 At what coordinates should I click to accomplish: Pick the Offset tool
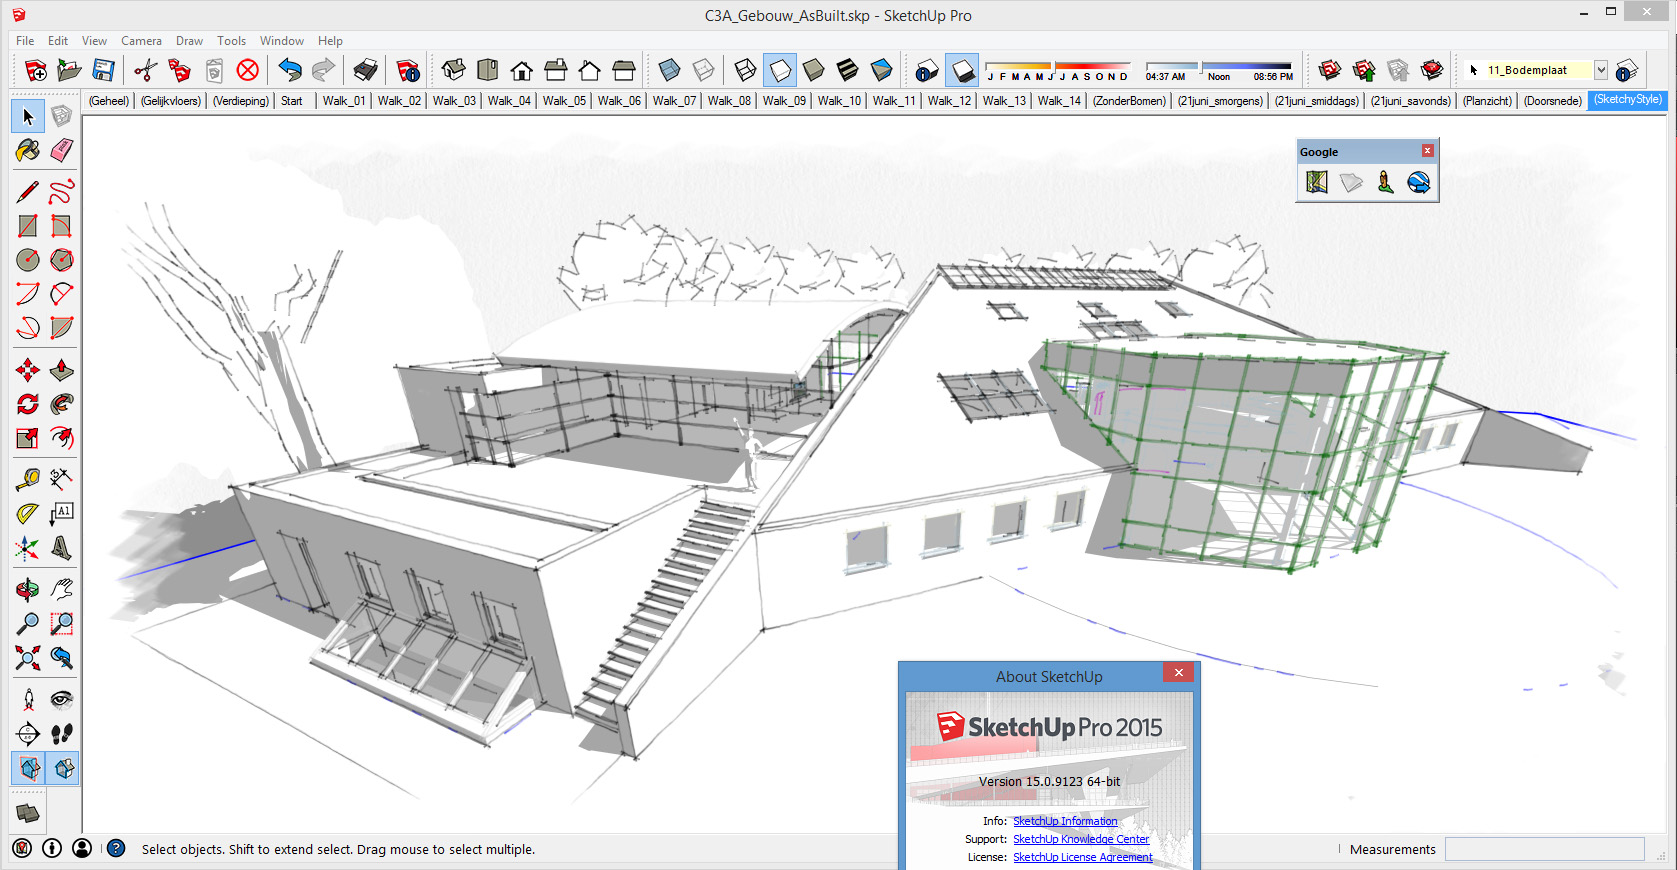(62, 438)
